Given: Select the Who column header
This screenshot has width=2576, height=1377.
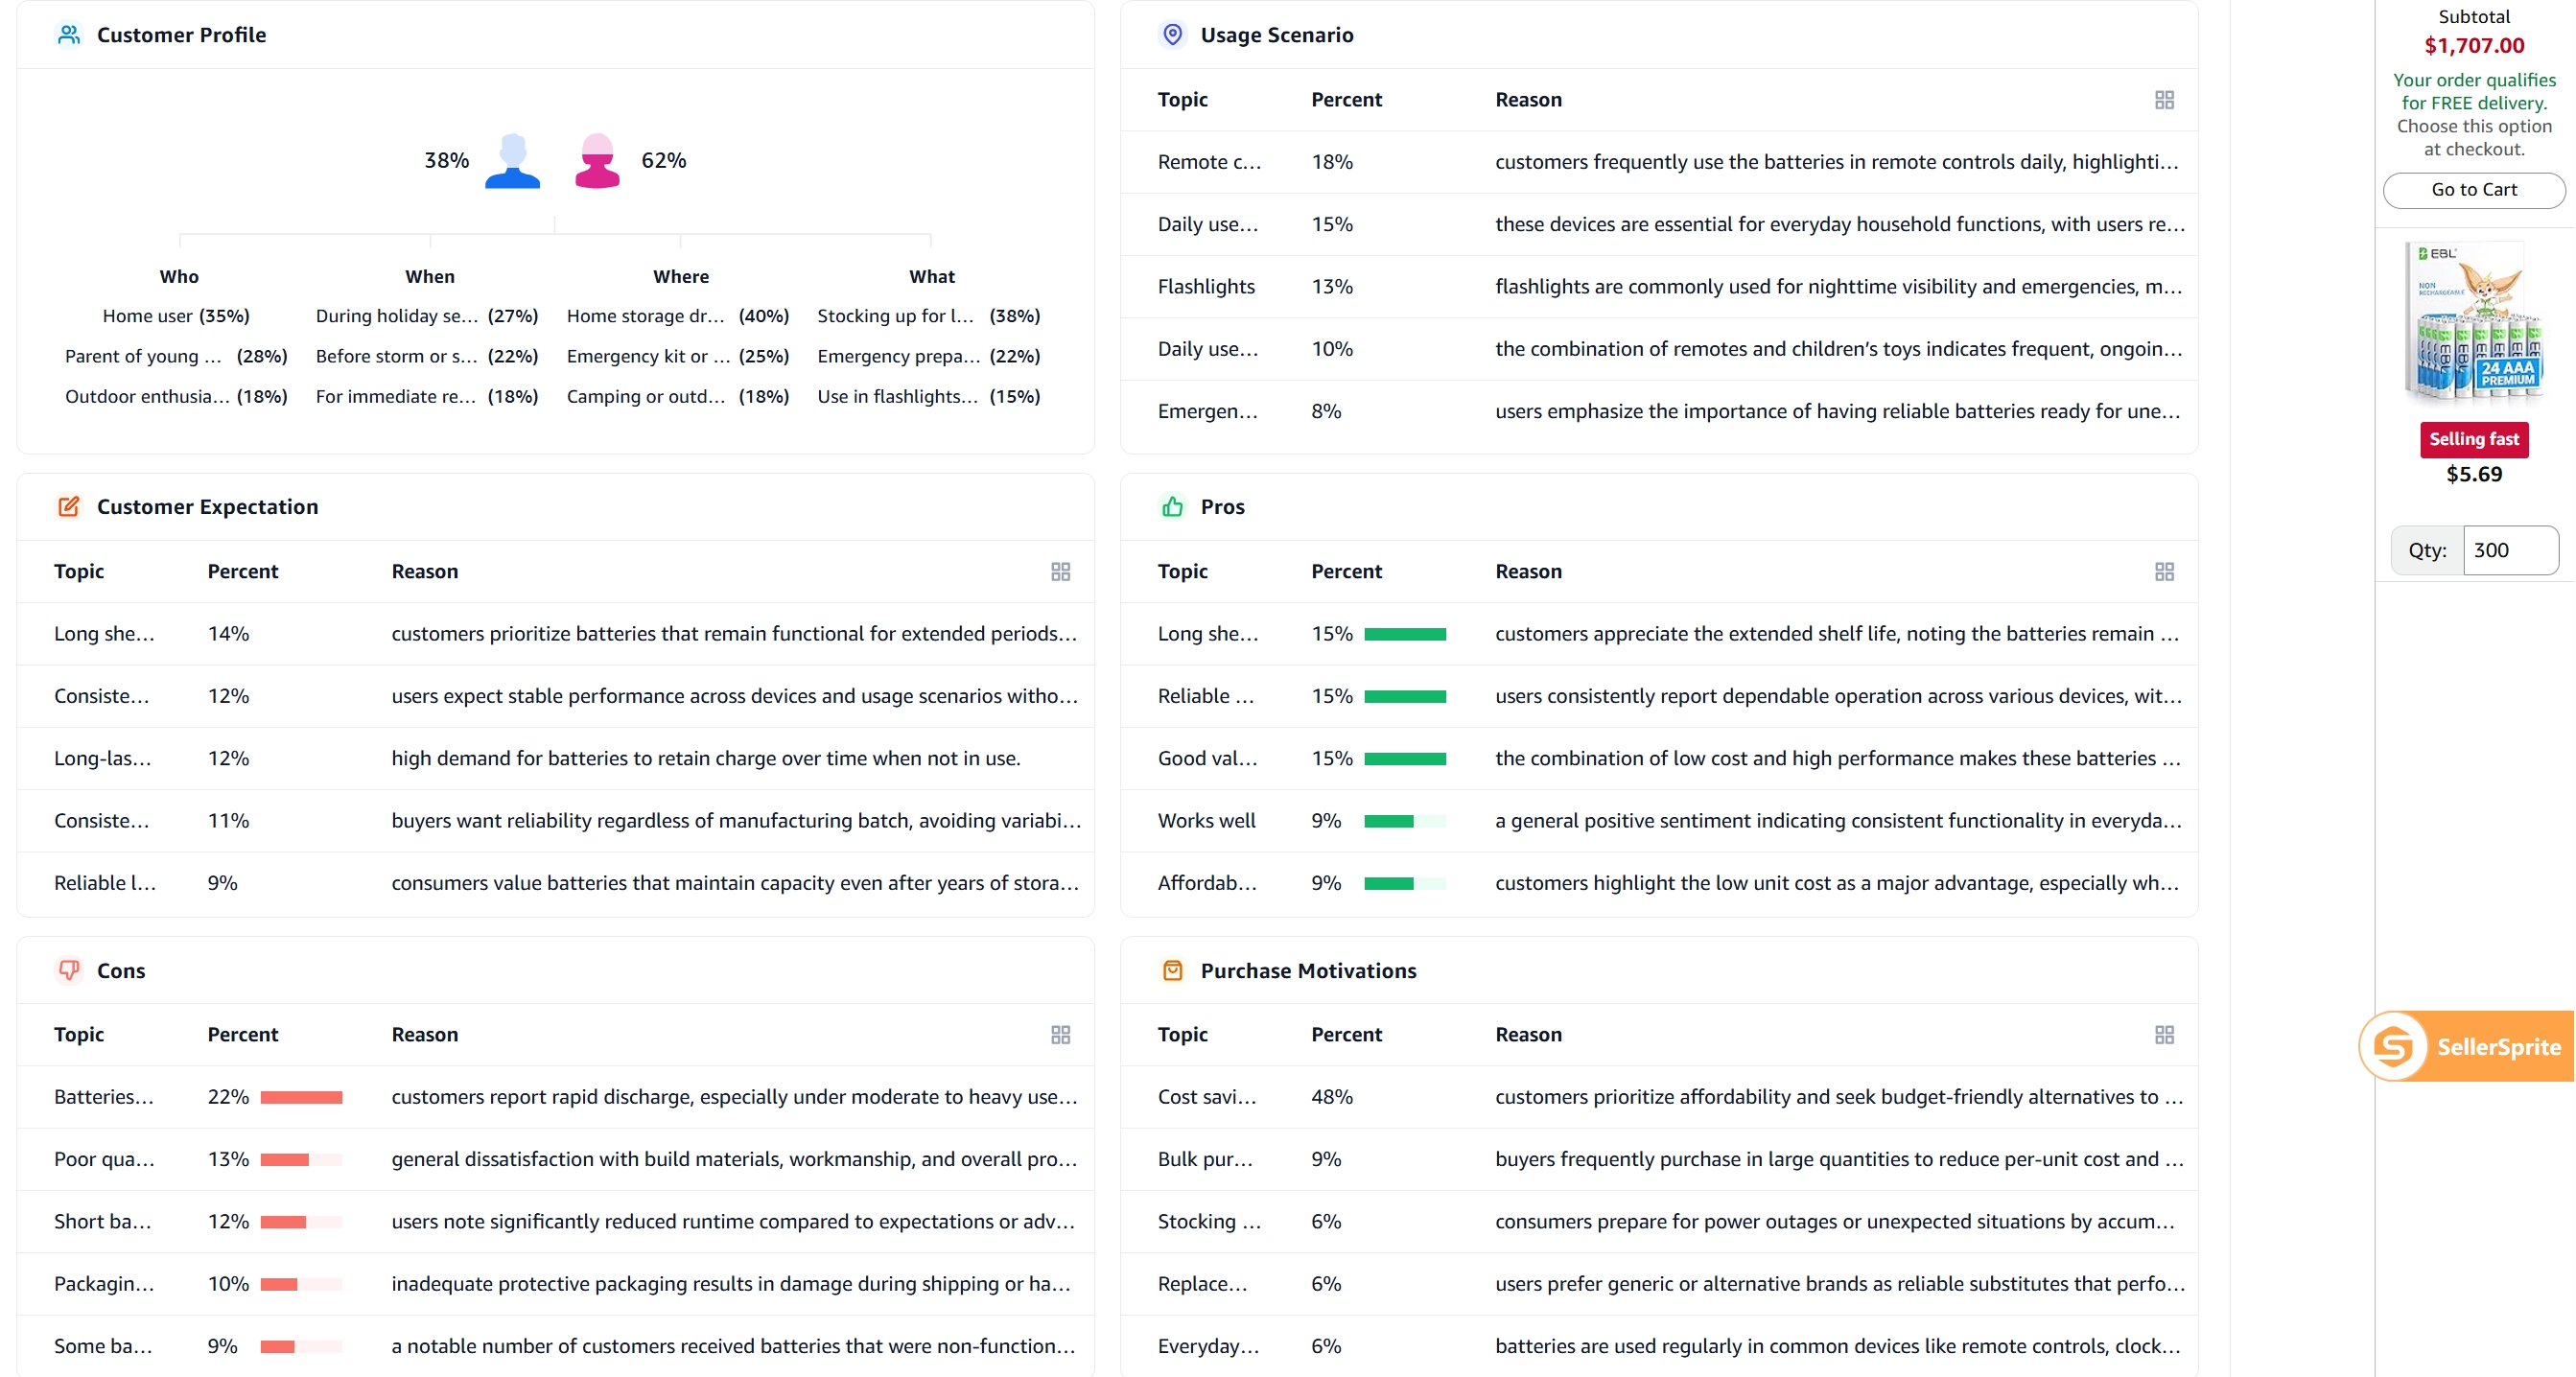Looking at the screenshot, I should [178, 276].
